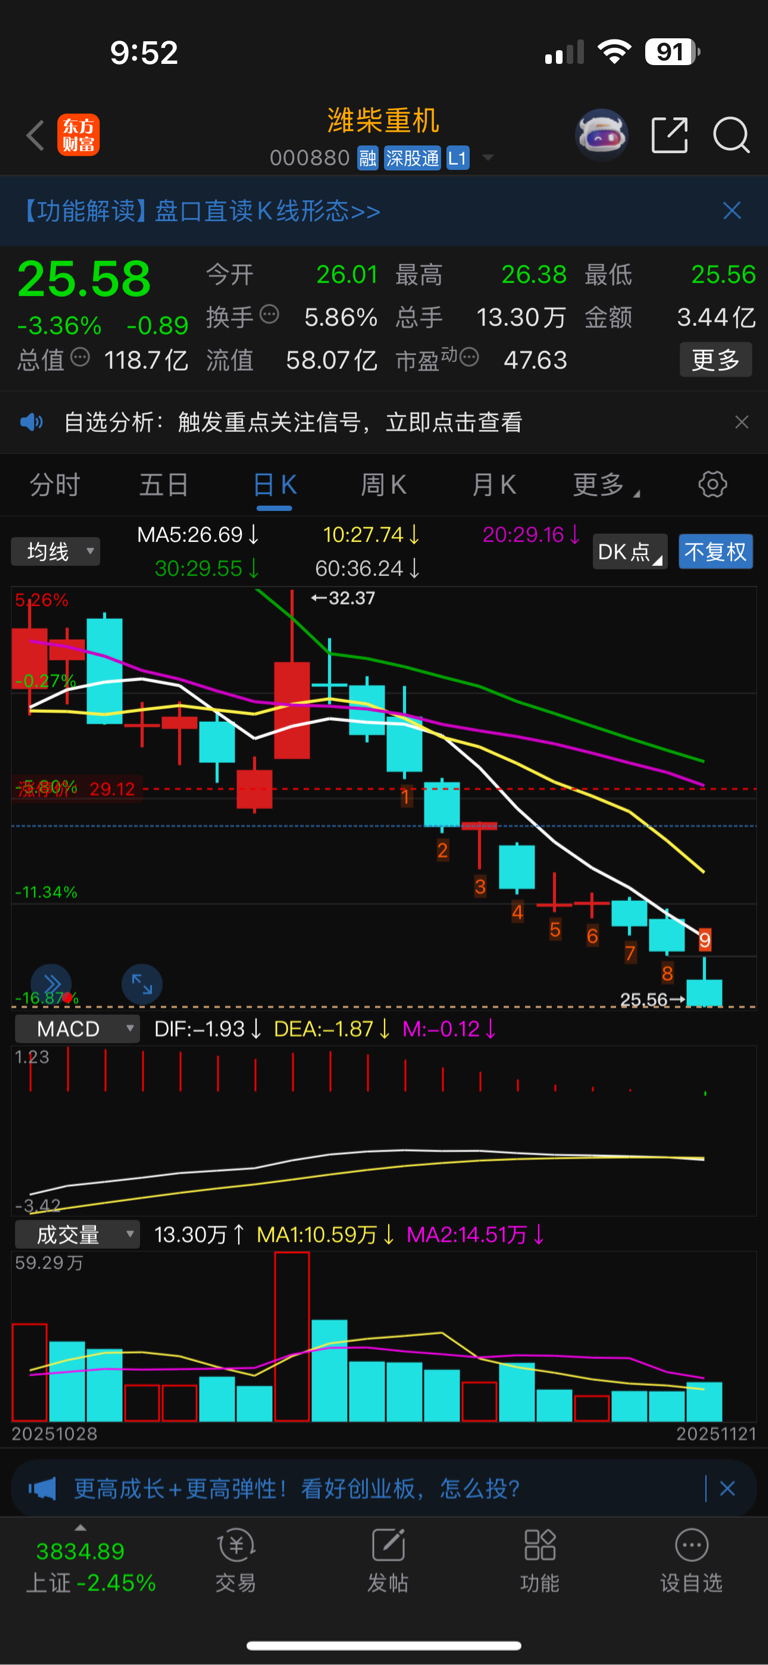Tap the double-chevron chart expand icon
The width and height of the screenshot is (768, 1665).
click(x=51, y=985)
